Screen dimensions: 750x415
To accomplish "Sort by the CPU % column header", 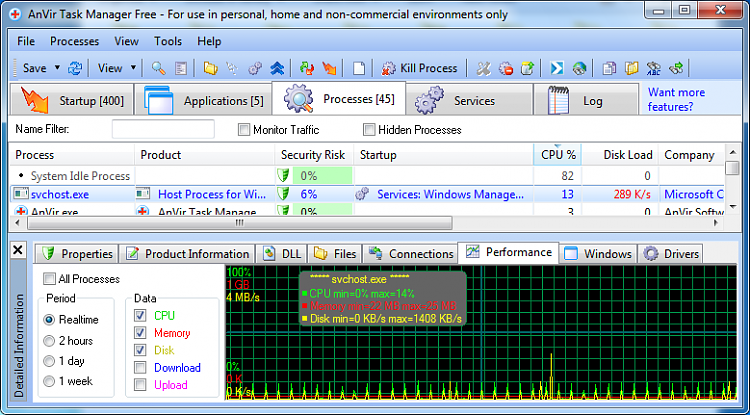I will click(x=557, y=155).
